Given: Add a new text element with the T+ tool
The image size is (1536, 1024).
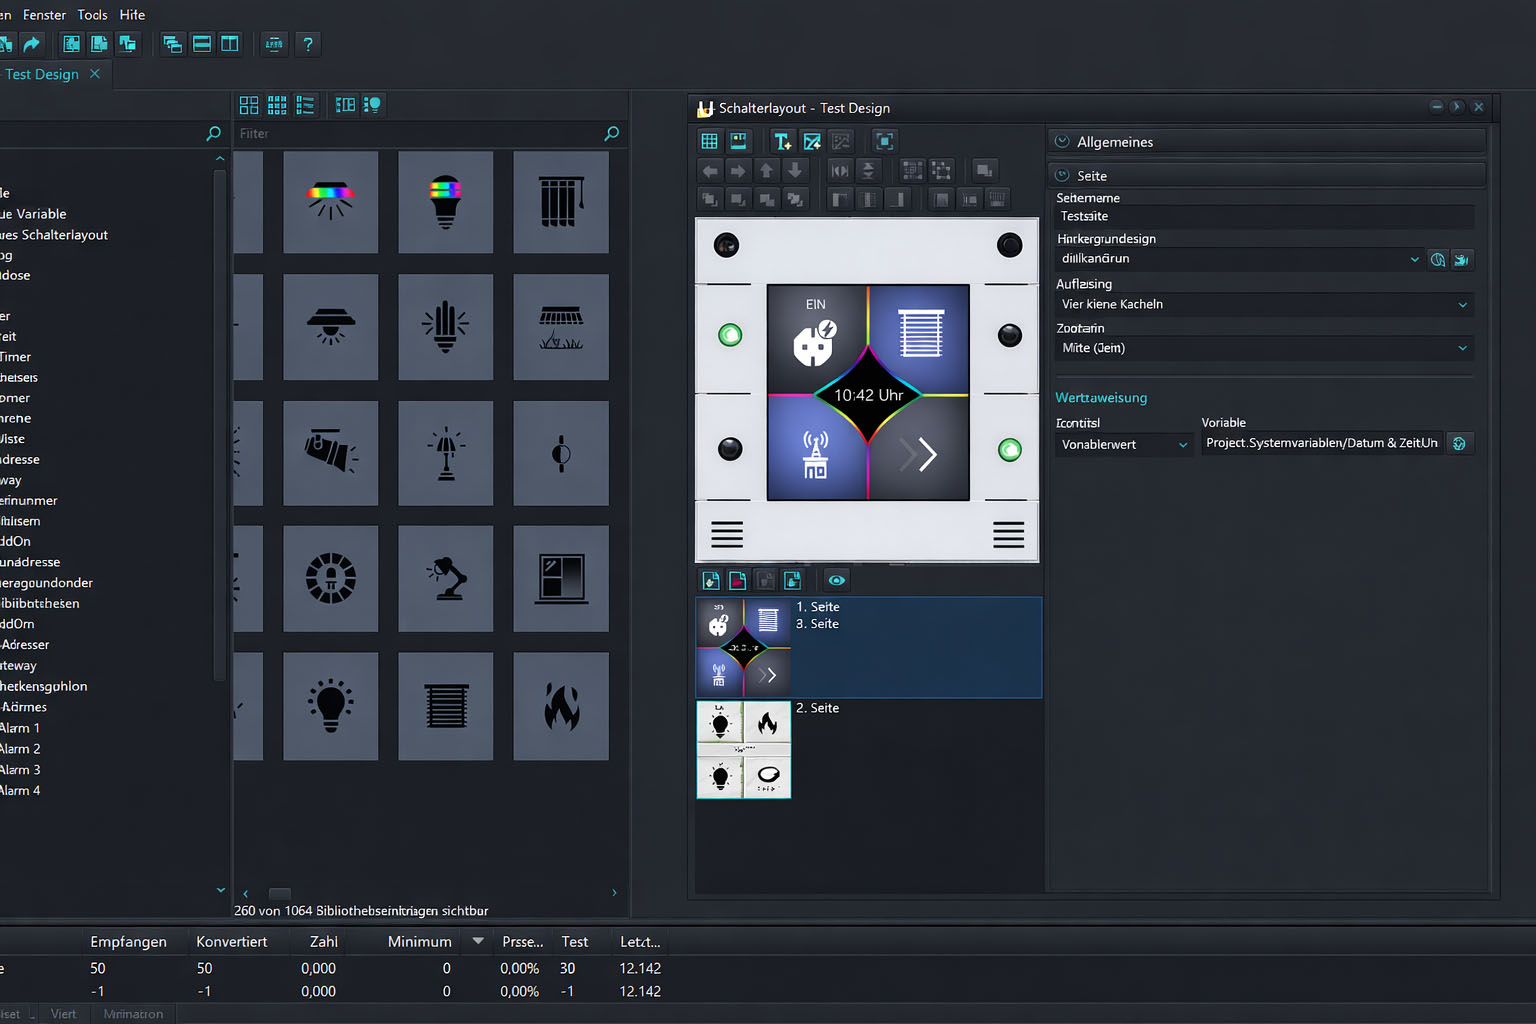Looking at the screenshot, I should (781, 141).
